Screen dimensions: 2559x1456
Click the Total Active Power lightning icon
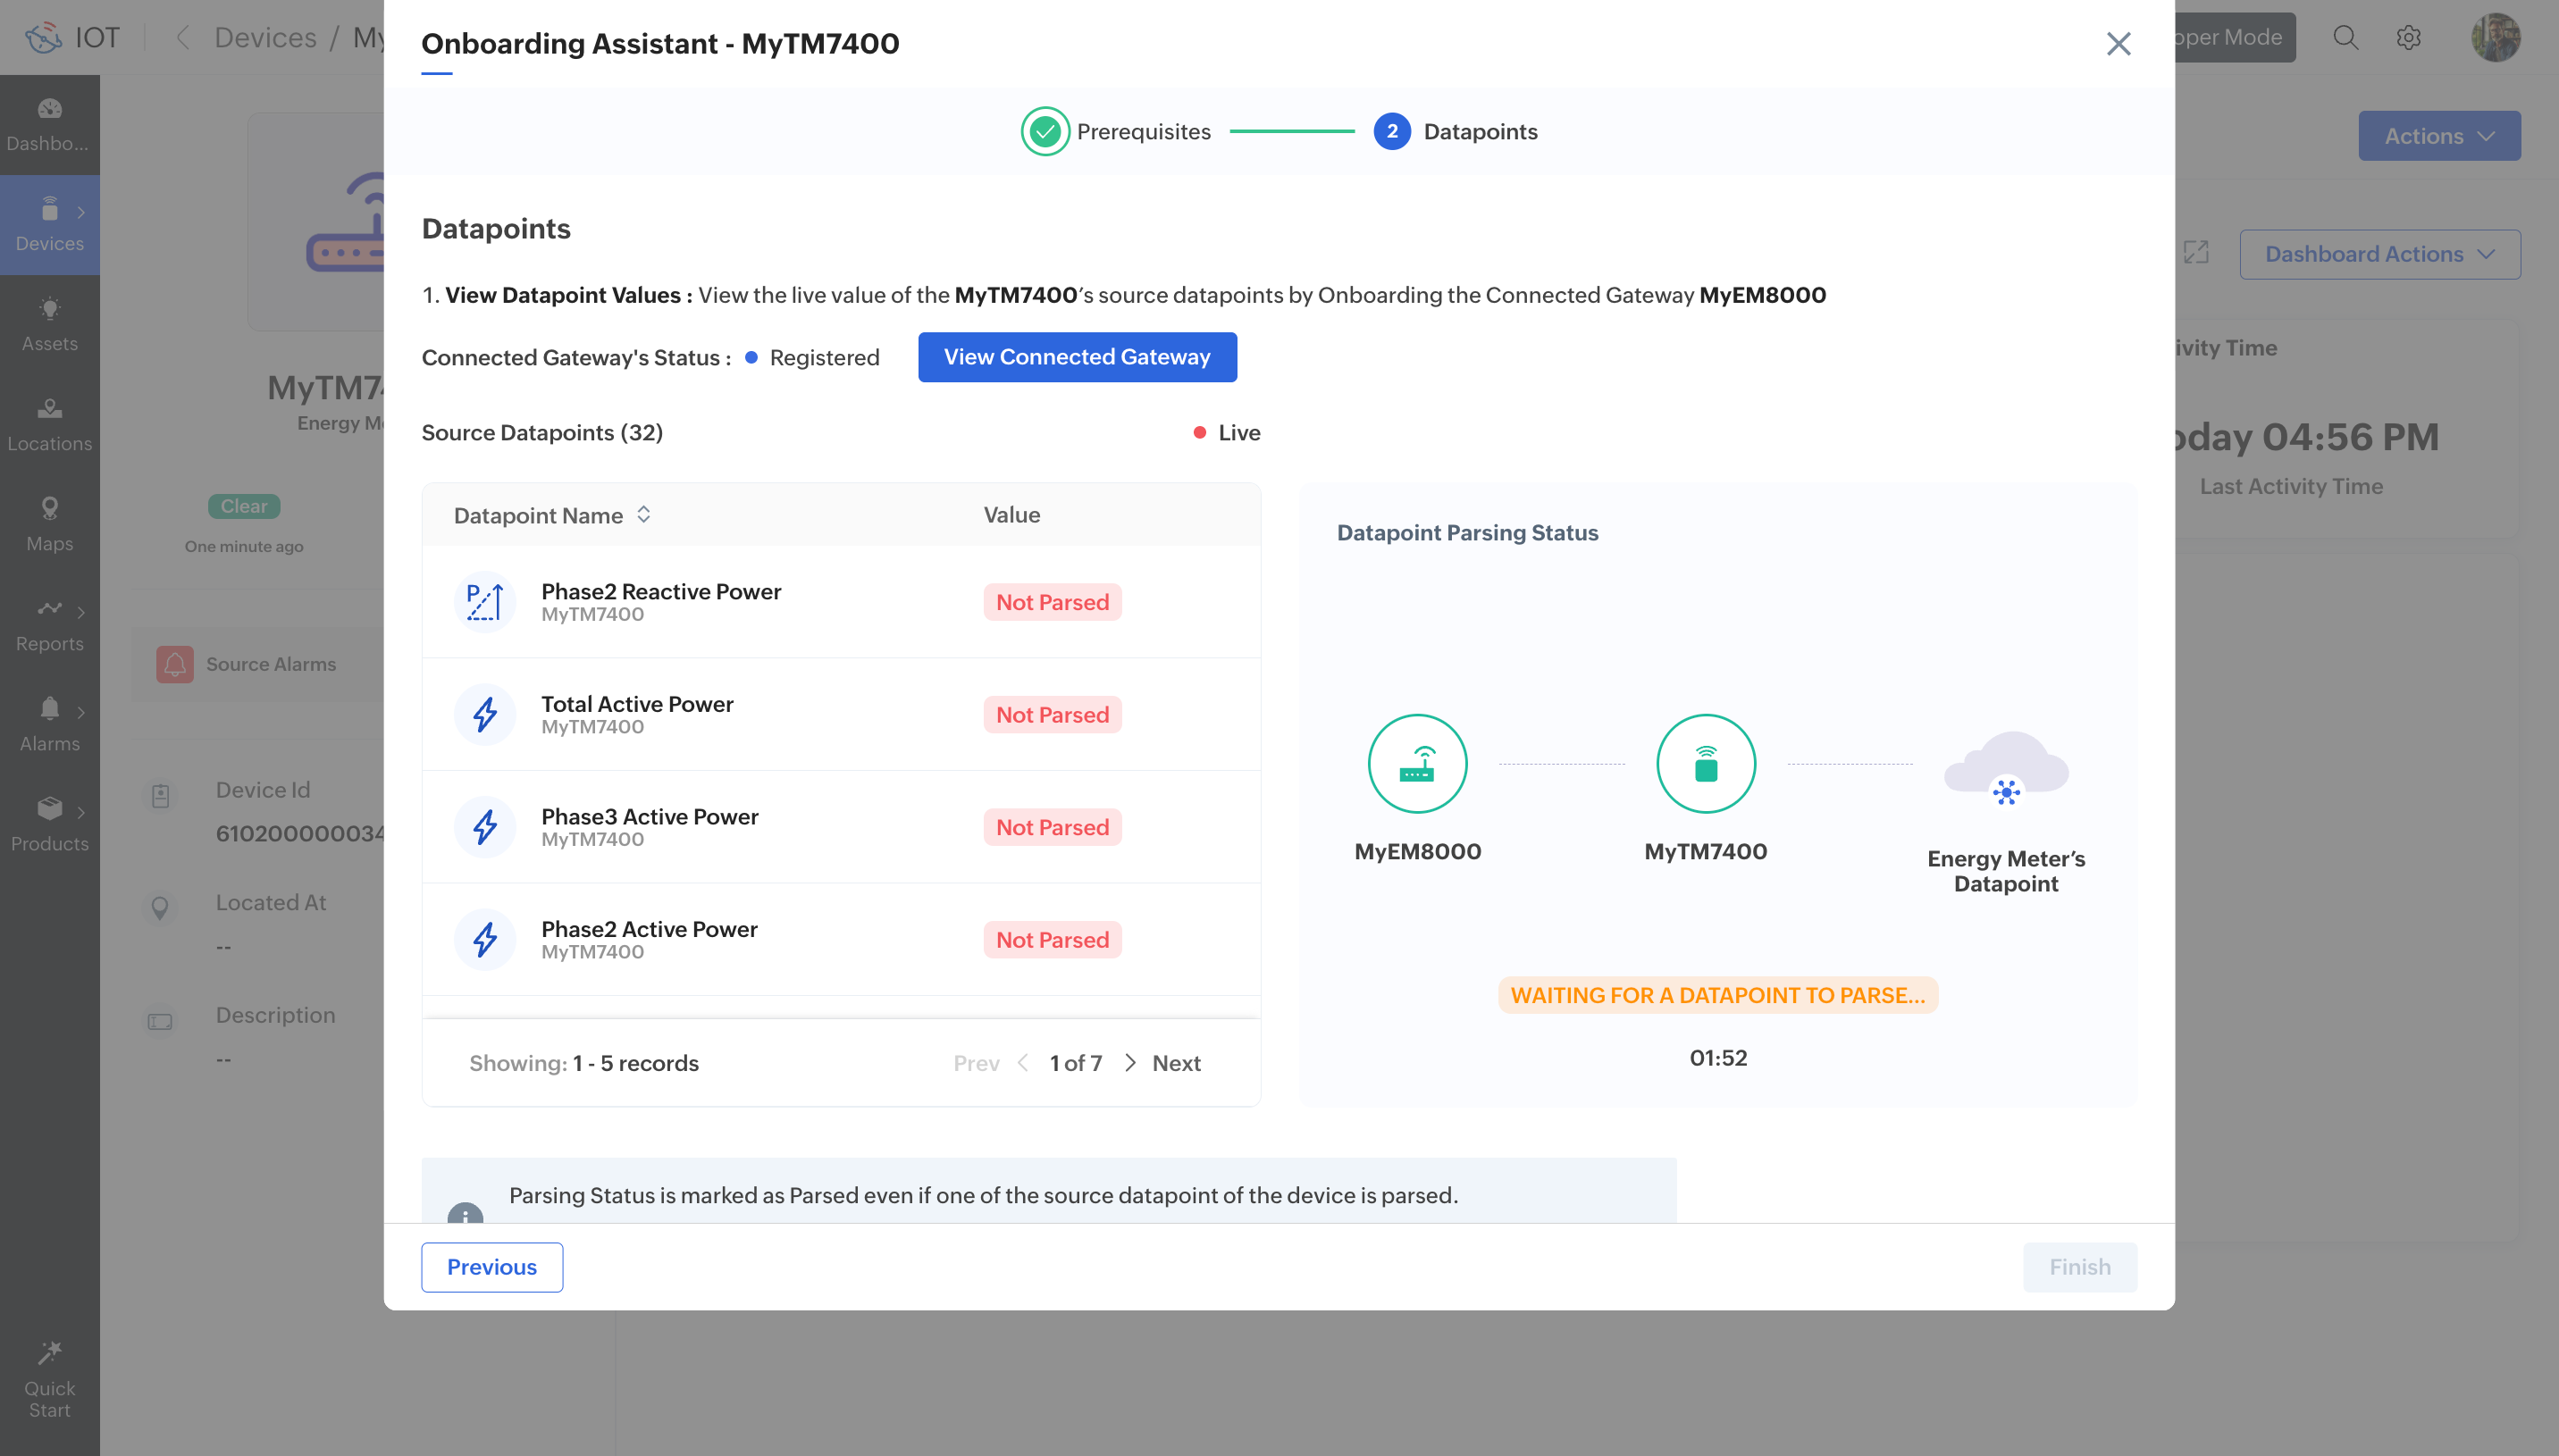[485, 714]
